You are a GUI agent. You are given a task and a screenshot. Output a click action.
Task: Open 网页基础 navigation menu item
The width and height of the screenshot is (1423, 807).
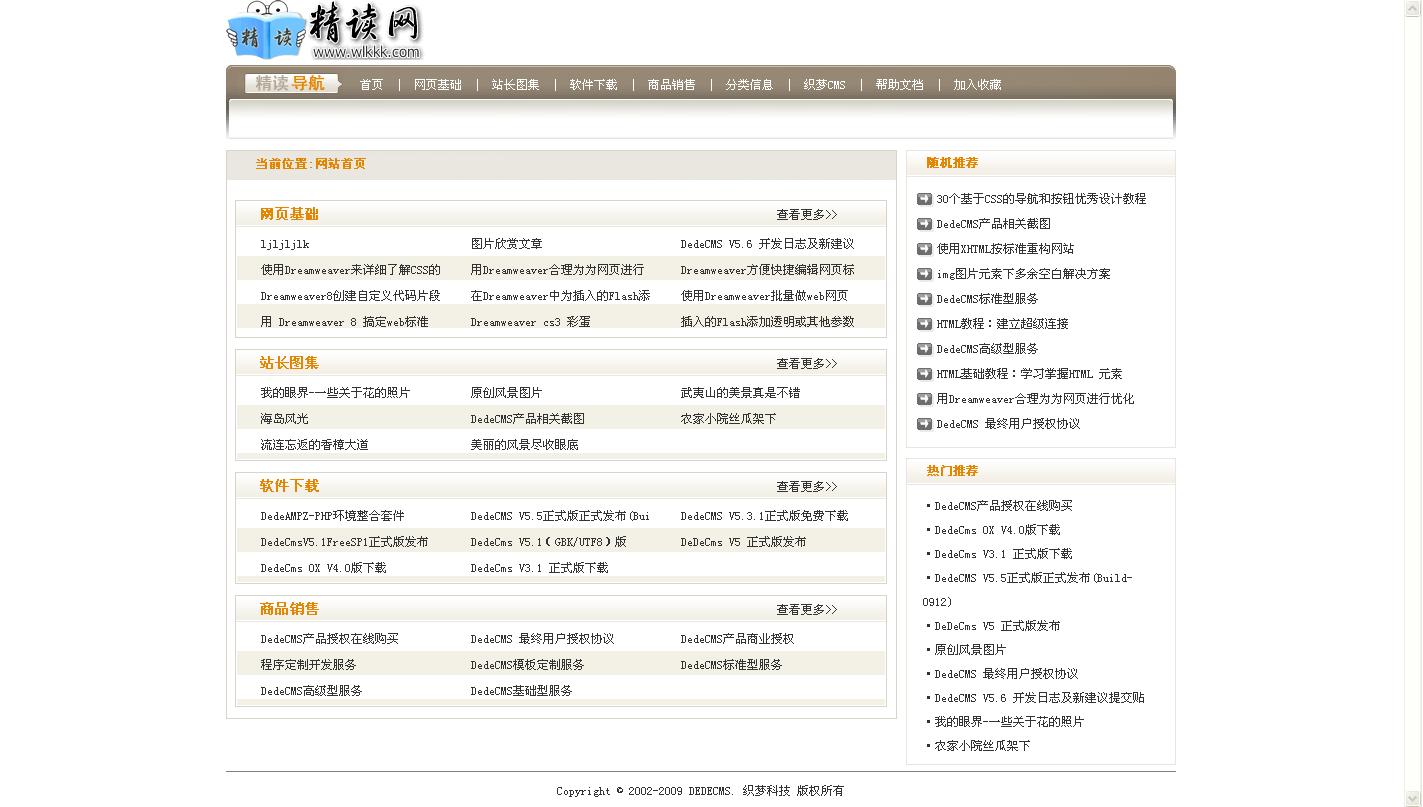click(437, 85)
